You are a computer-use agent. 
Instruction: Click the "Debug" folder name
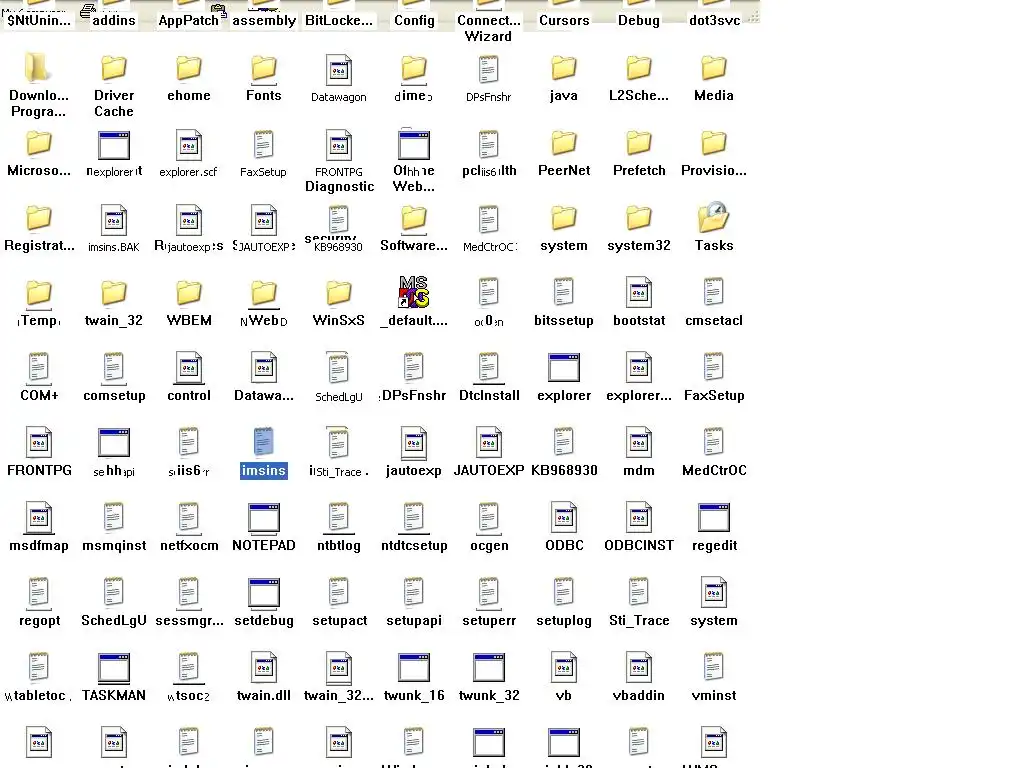639,20
